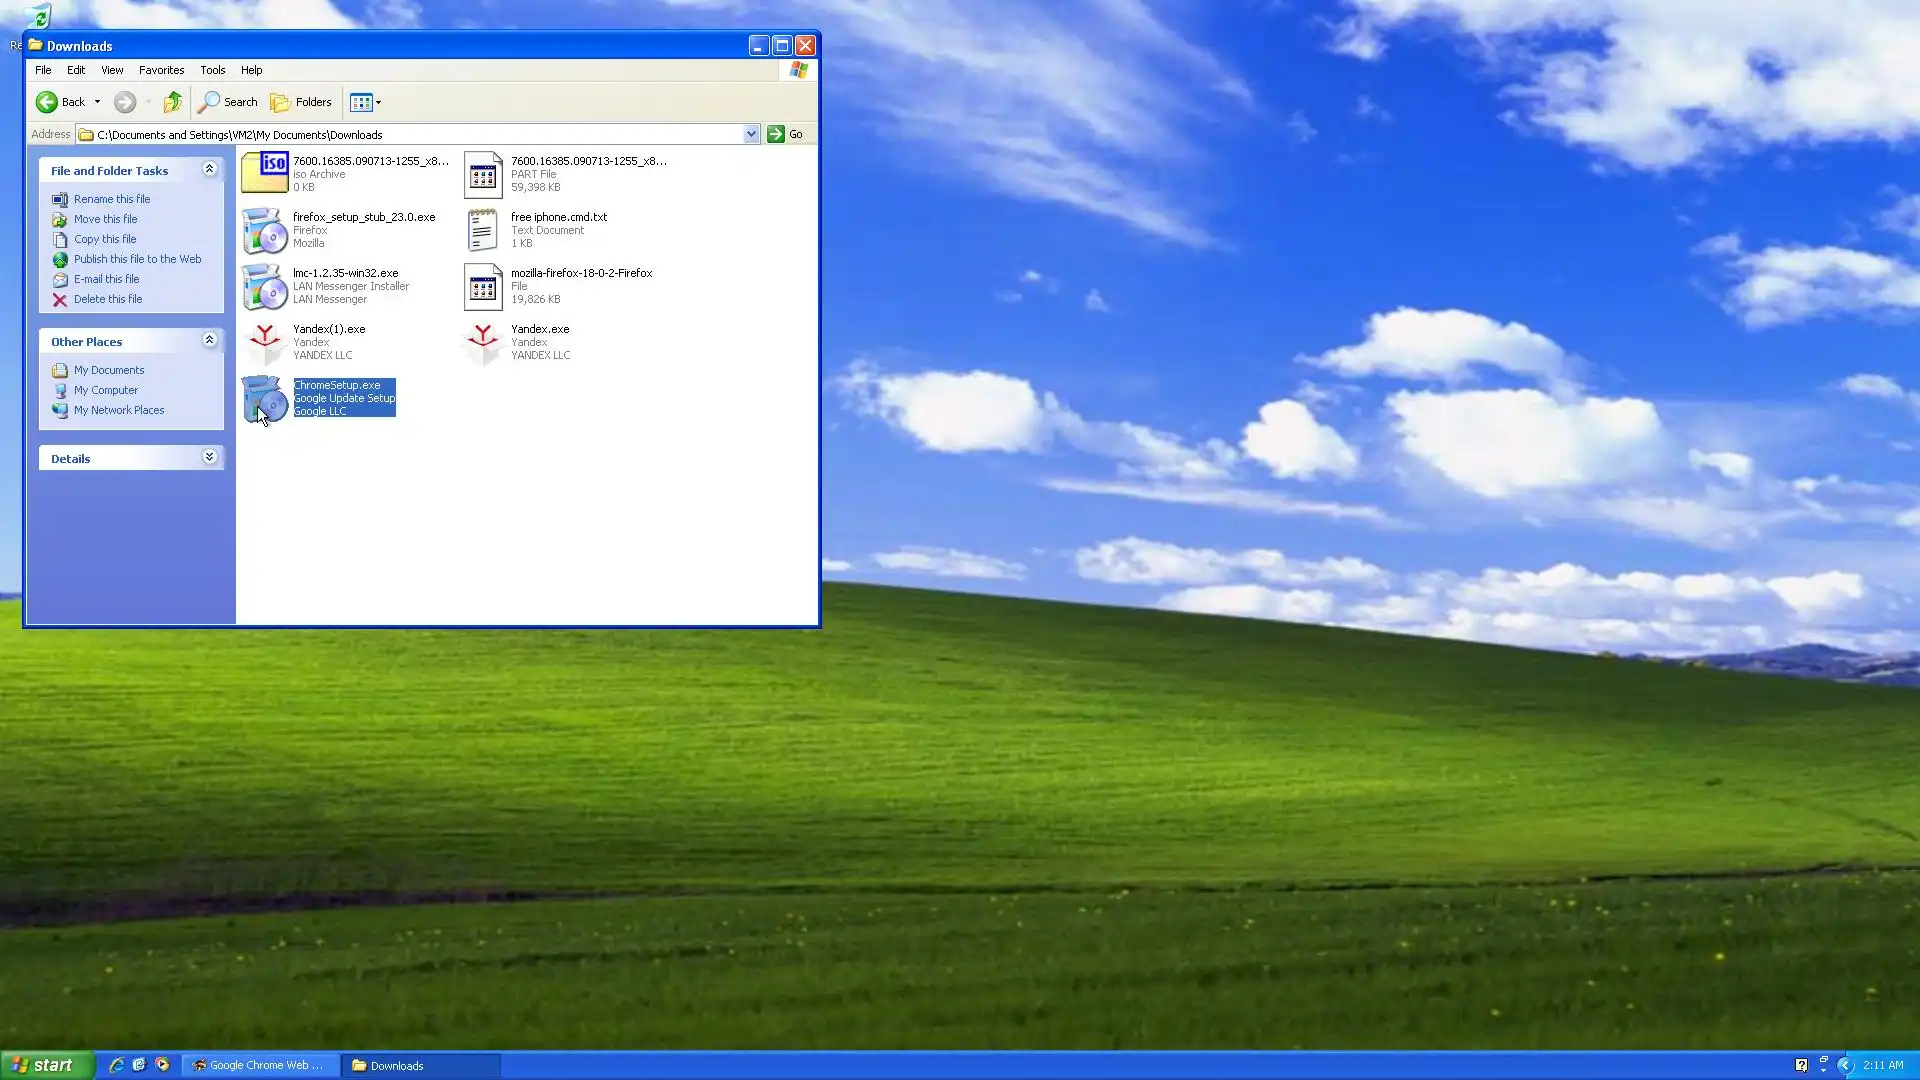
Task: Click Delete this file link
Action: point(107,299)
